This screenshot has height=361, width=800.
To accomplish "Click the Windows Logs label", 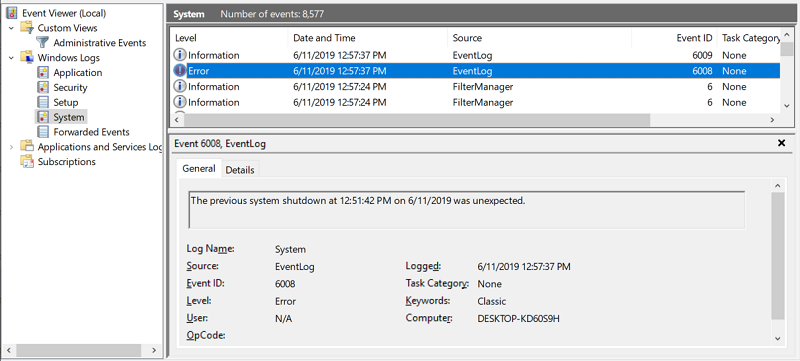I will [x=68, y=58].
